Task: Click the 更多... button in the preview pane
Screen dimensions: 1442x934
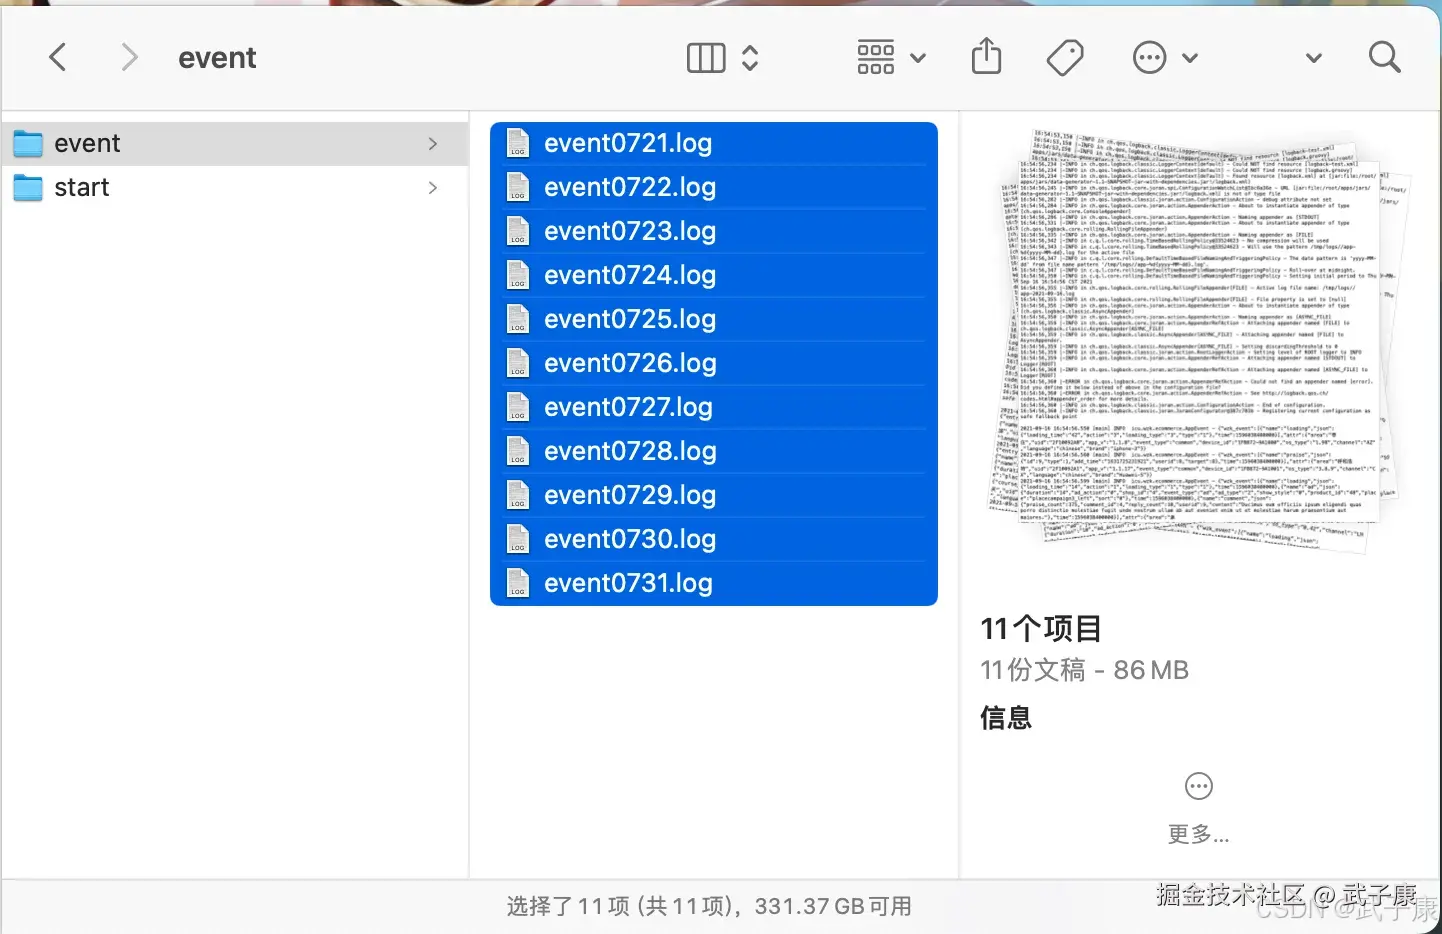Action: pos(1198,834)
